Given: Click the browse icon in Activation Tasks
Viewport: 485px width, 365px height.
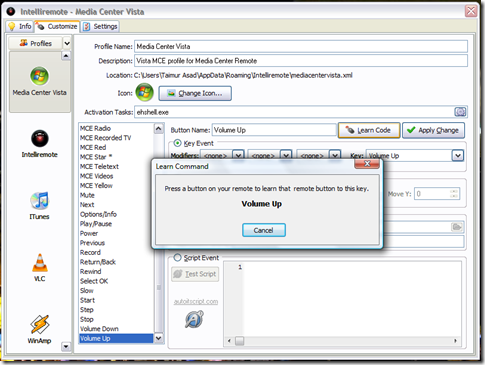Looking at the screenshot, I should 460,112.
